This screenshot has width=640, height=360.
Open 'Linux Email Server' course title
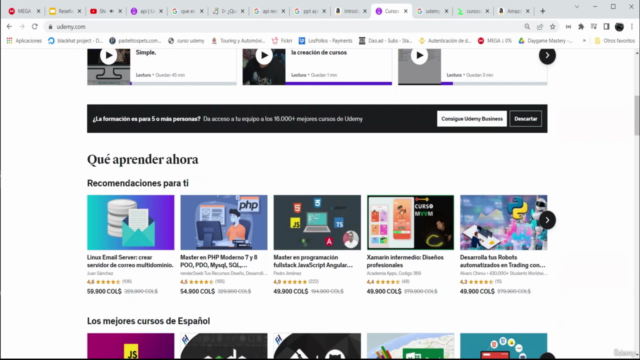click(130, 261)
